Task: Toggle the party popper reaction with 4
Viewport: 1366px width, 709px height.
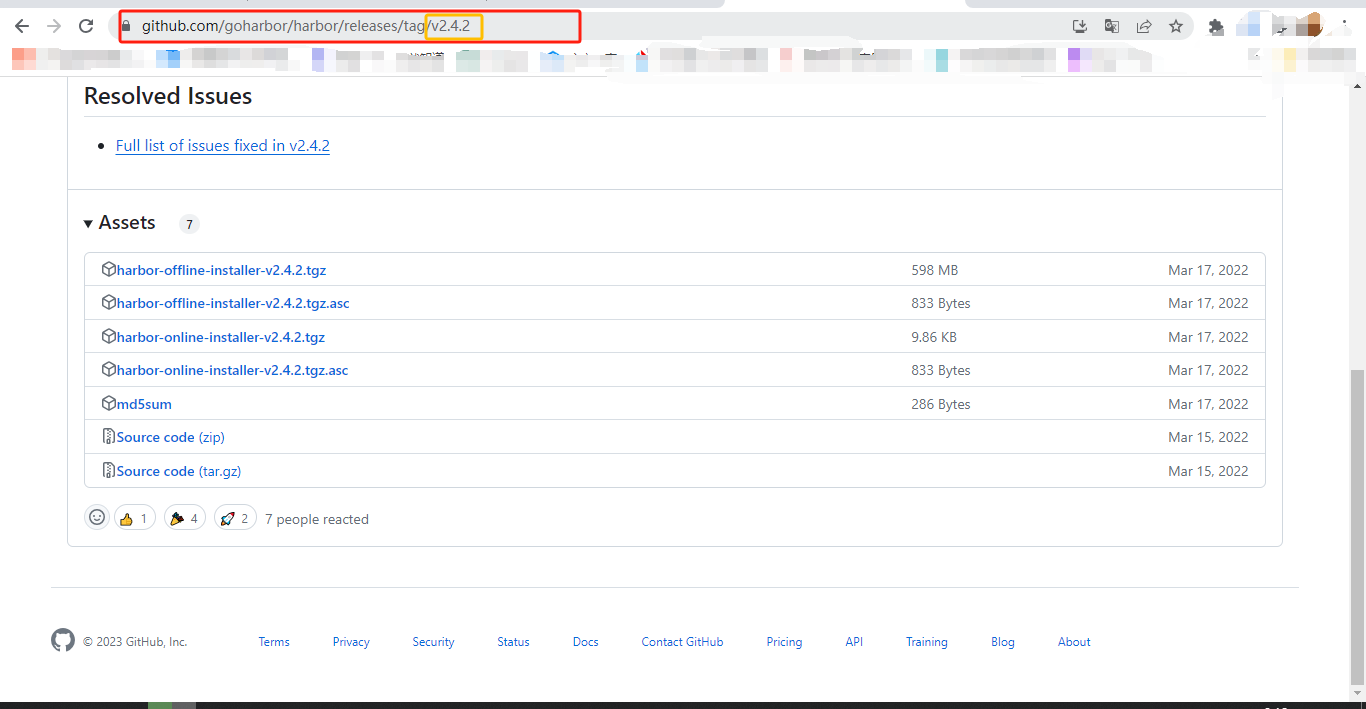Action: pos(185,518)
